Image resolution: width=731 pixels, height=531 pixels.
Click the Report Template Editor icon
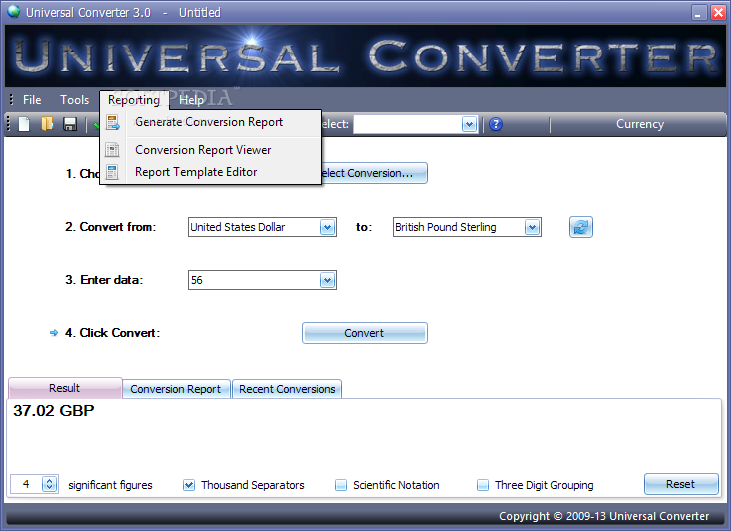point(112,172)
